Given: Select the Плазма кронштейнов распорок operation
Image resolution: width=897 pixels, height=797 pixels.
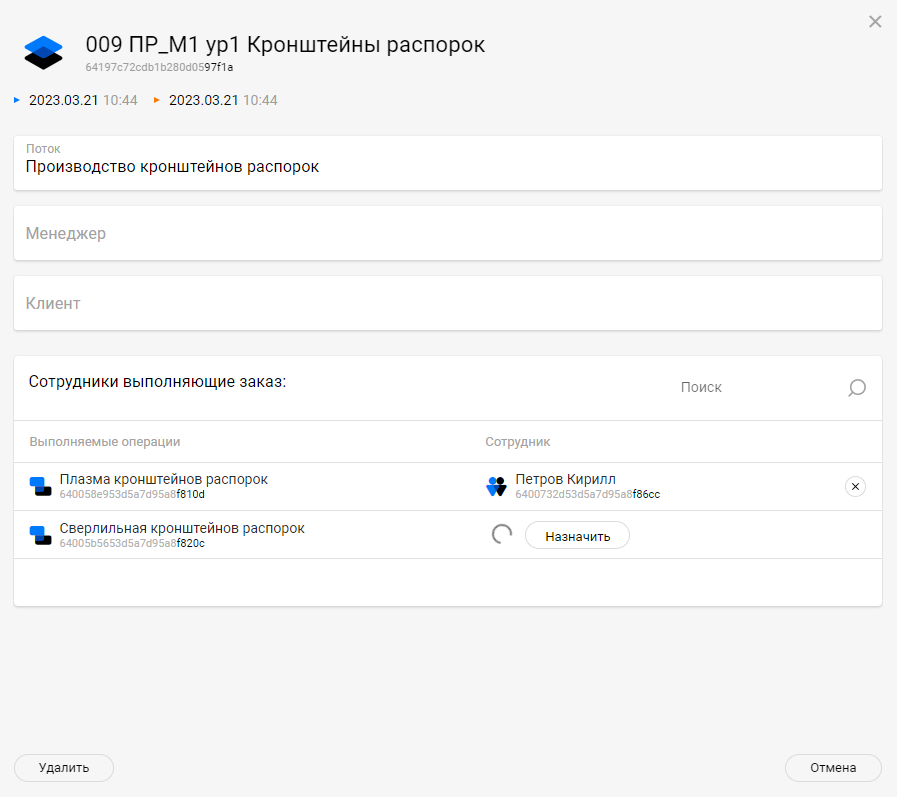Looking at the screenshot, I should coord(164,479).
